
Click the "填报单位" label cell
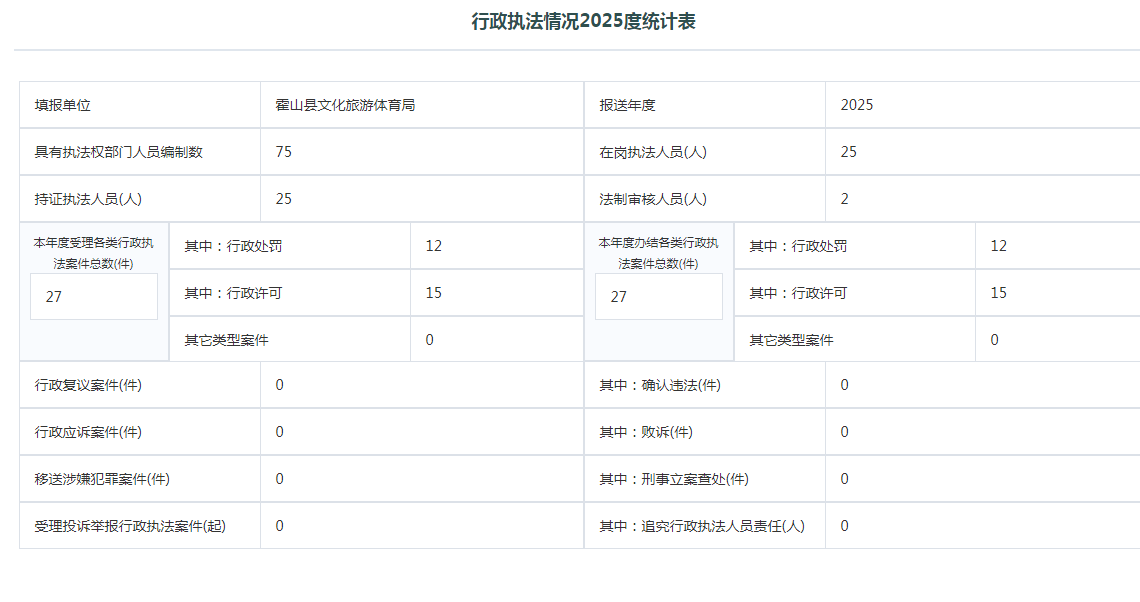point(63,105)
